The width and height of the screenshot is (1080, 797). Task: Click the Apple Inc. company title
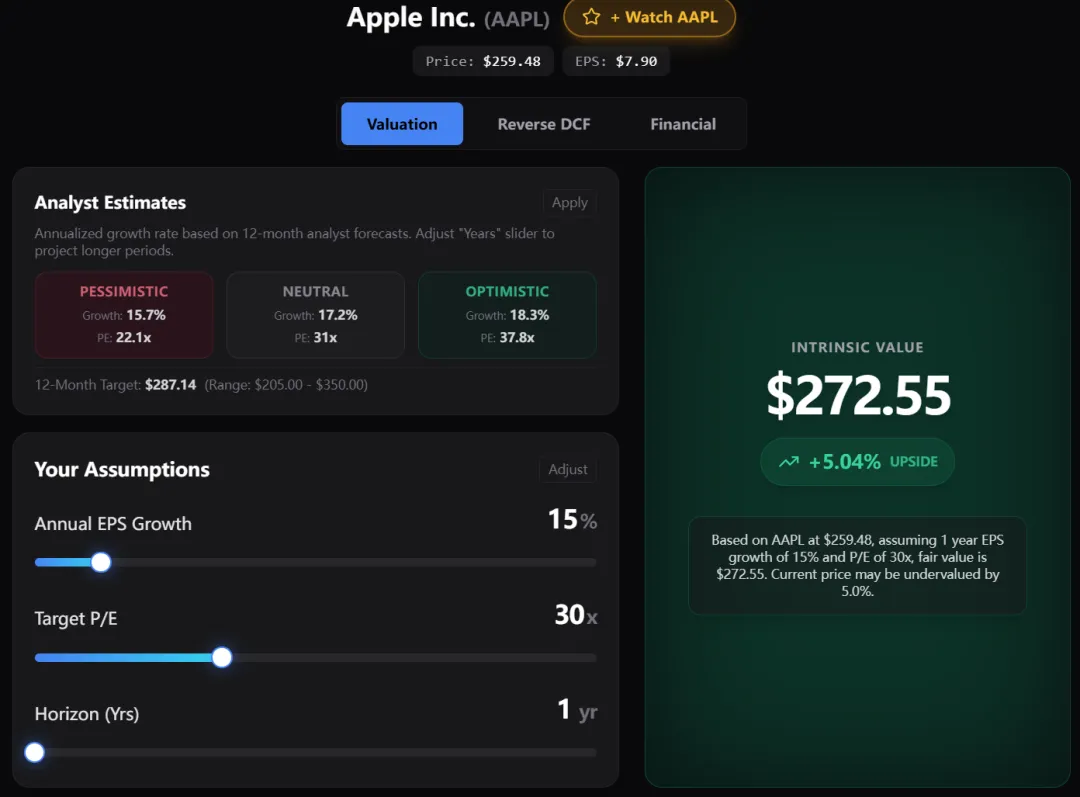click(411, 18)
